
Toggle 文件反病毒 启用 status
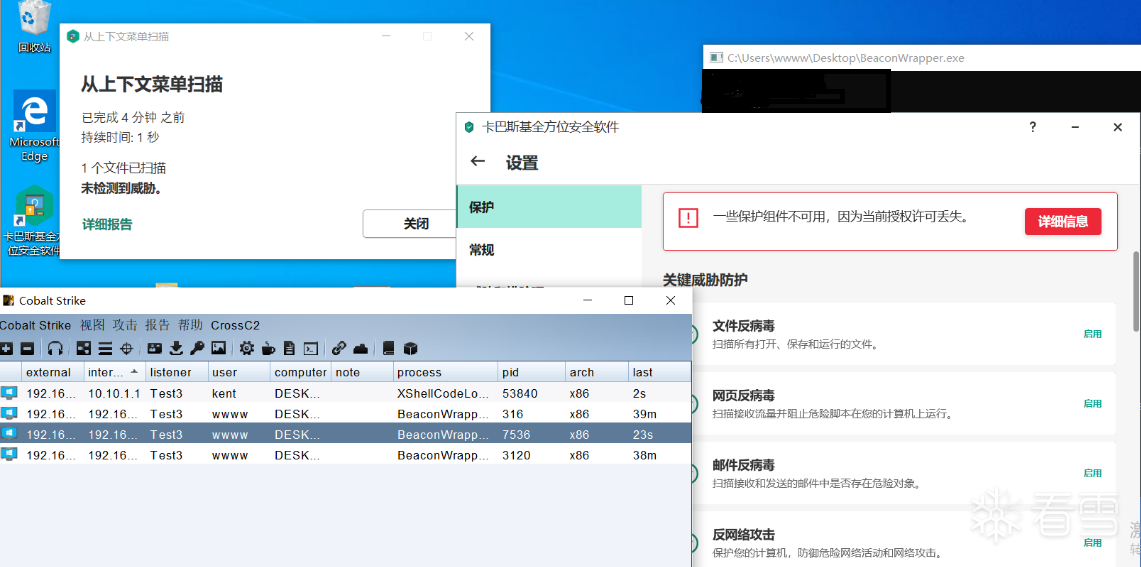click(1092, 334)
